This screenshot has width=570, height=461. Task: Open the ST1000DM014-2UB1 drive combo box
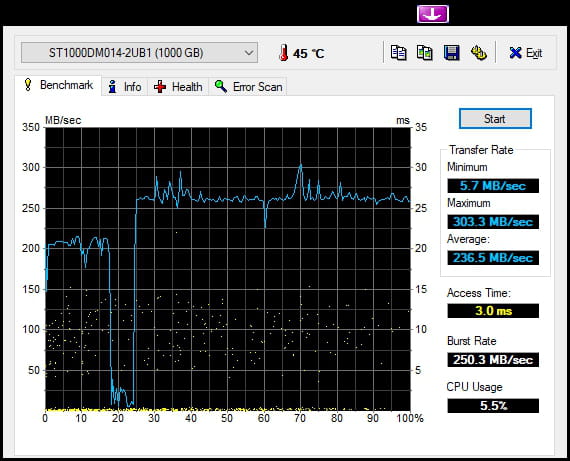pos(139,53)
